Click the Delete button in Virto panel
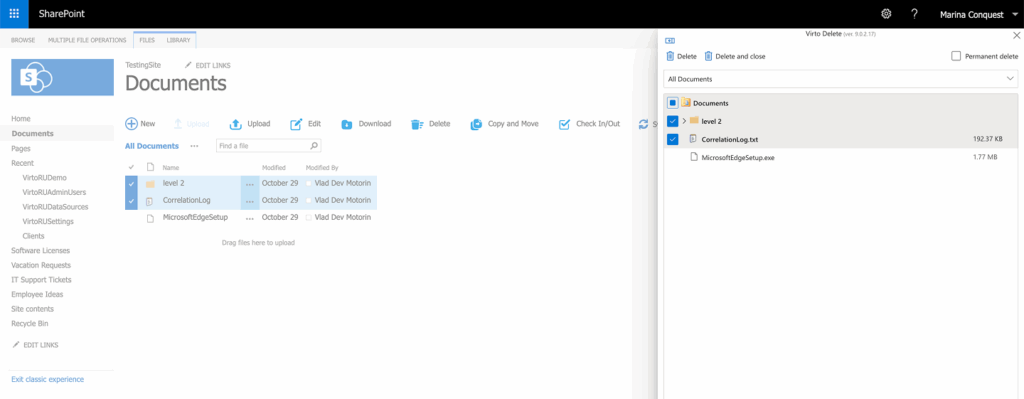 coord(681,57)
